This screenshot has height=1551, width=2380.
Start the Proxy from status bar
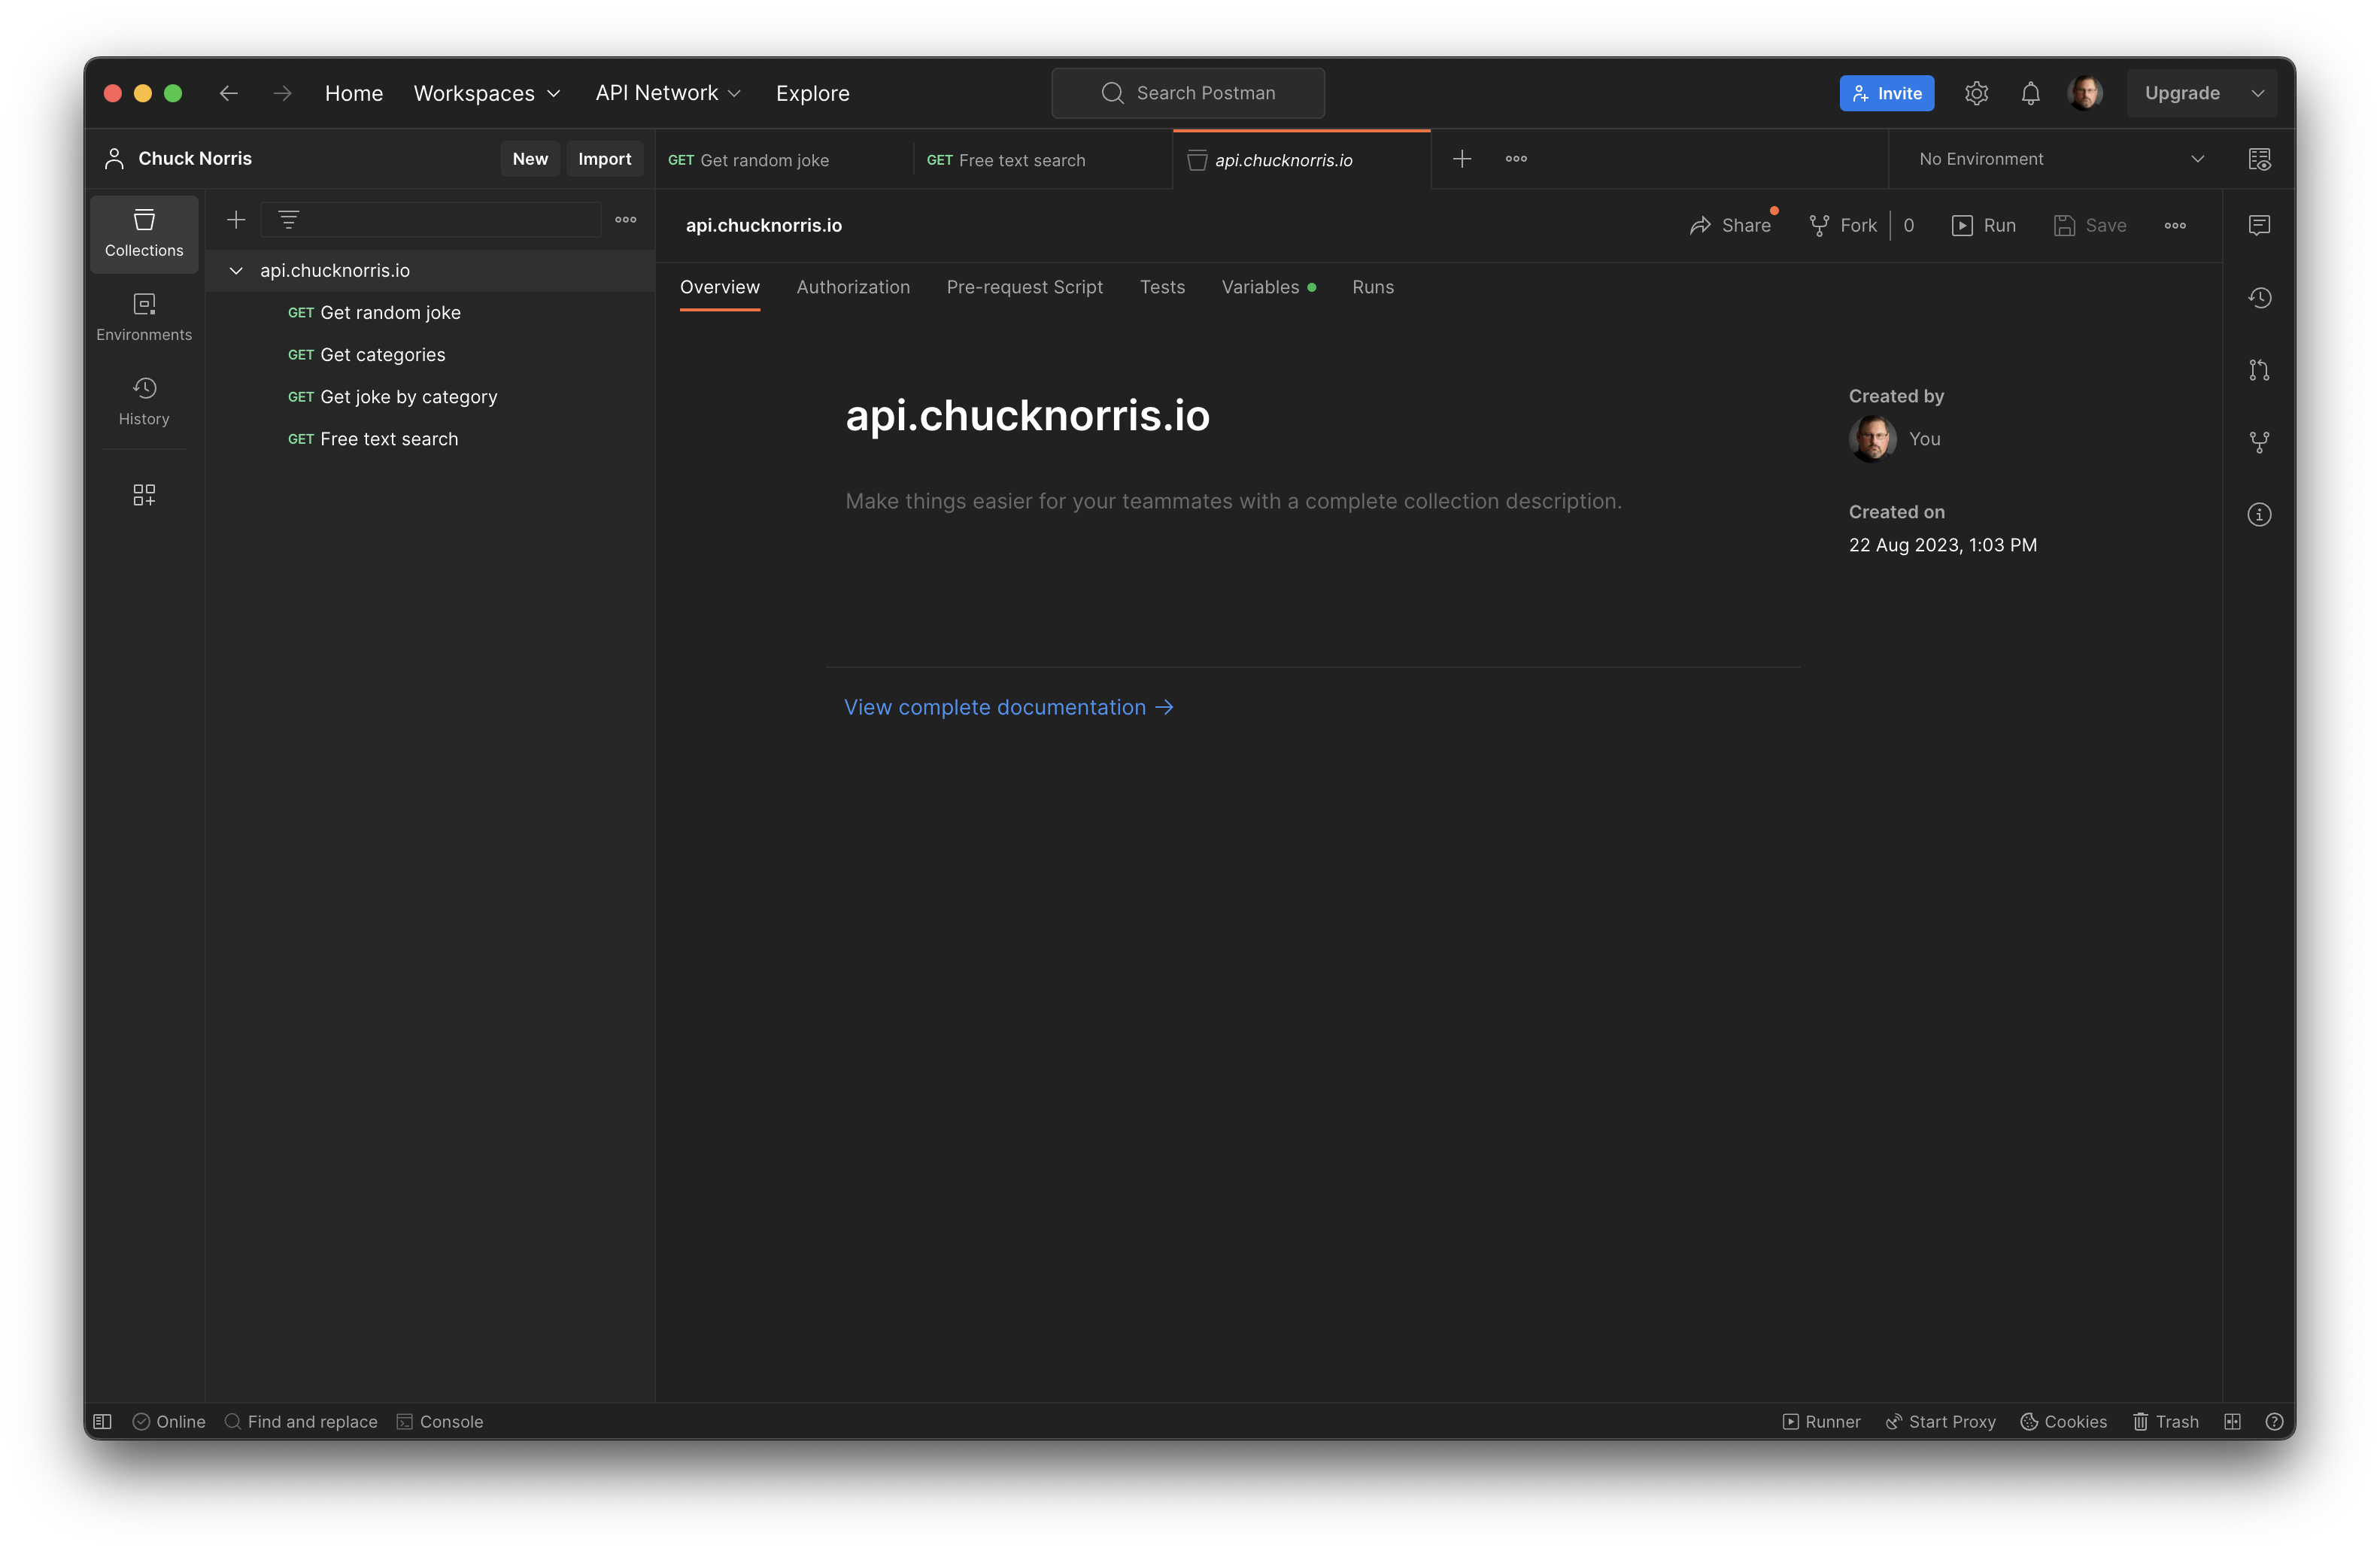point(1939,1421)
